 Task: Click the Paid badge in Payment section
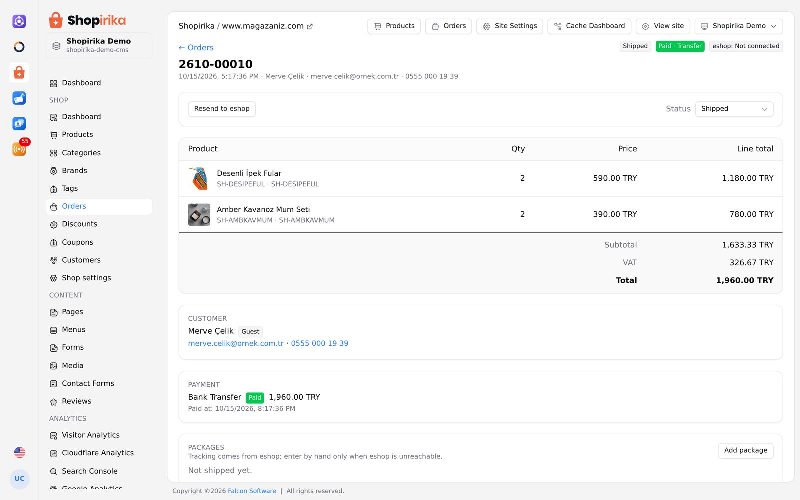(x=255, y=397)
